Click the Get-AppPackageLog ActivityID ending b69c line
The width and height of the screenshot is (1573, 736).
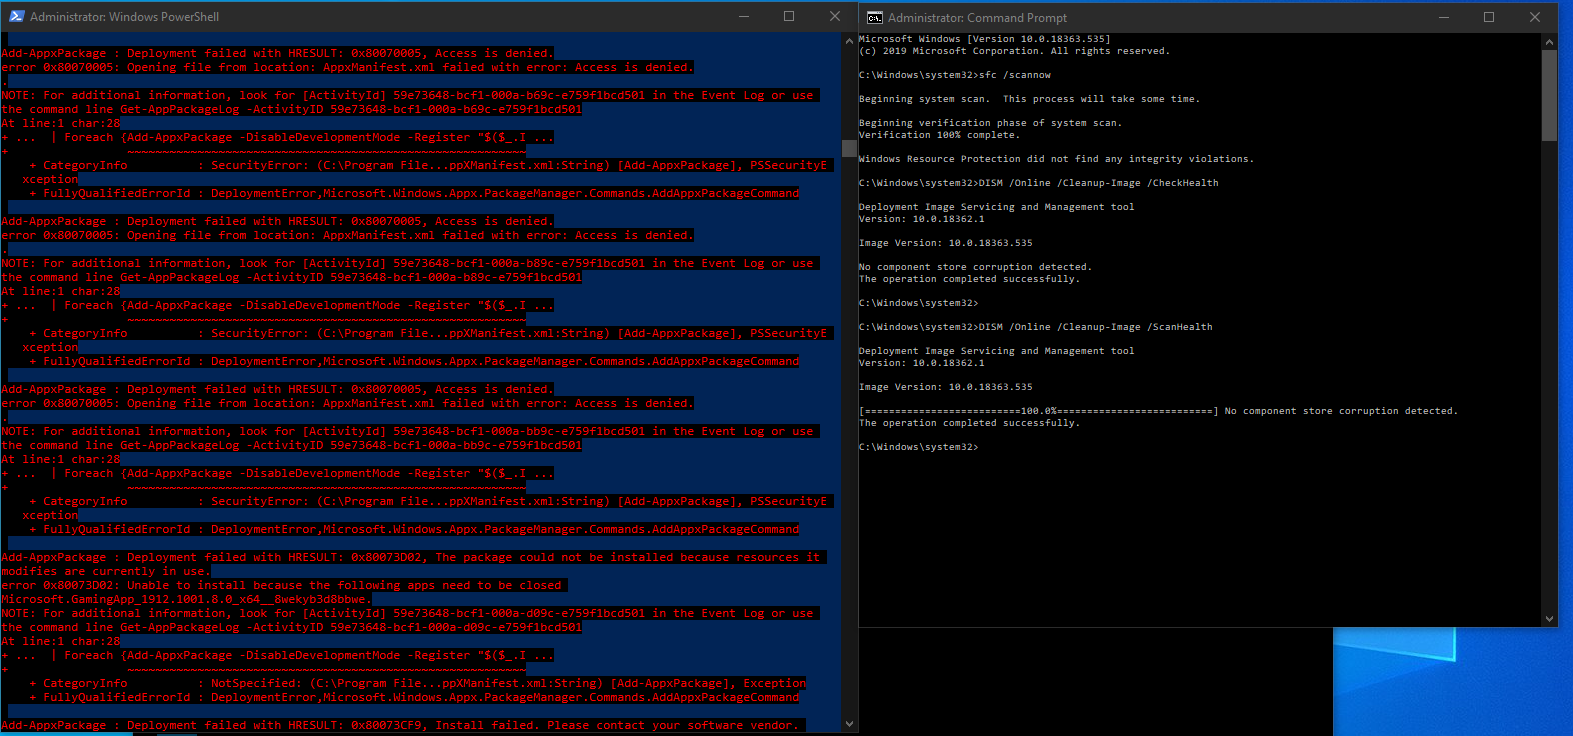[x=291, y=109]
